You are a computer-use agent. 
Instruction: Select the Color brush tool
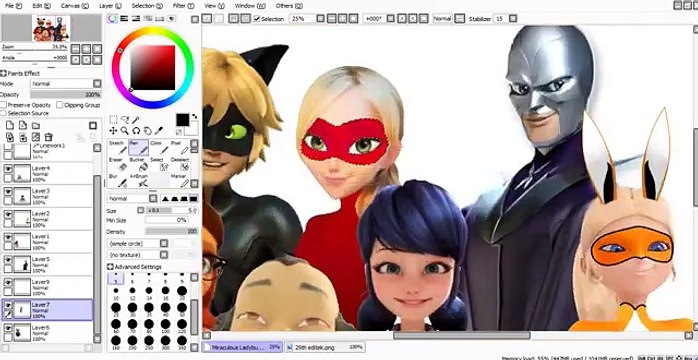(x=159, y=147)
